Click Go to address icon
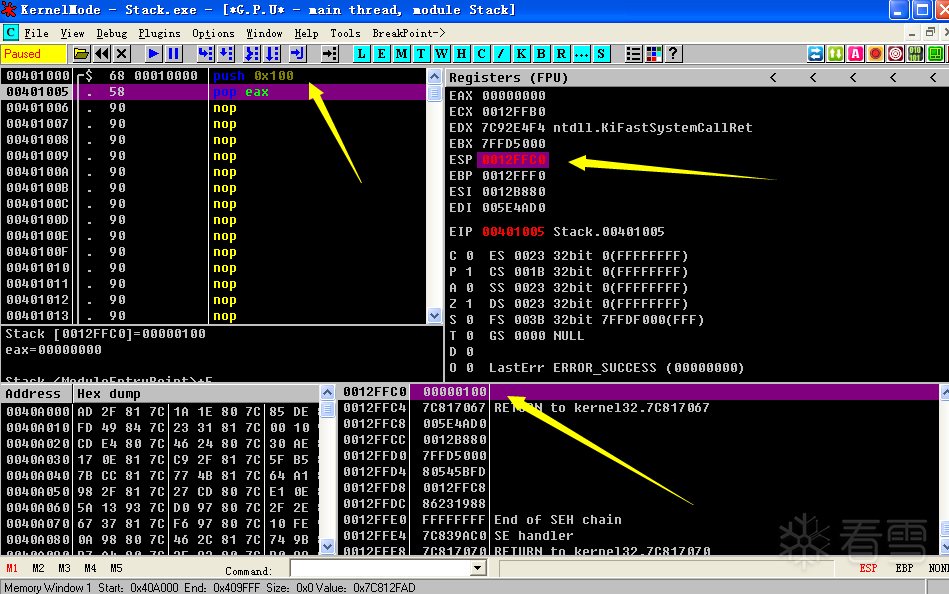This screenshot has width=949, height=594. click(330, 54)
